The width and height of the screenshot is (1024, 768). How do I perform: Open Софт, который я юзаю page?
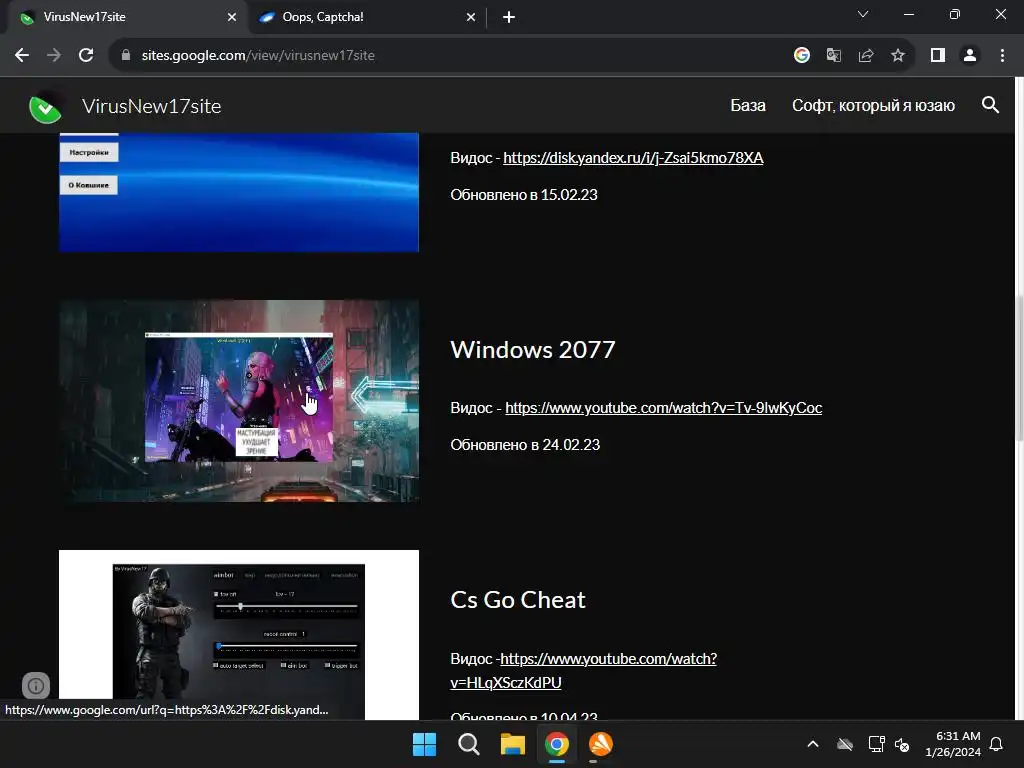pyautogui.click(x=873, y=105)
